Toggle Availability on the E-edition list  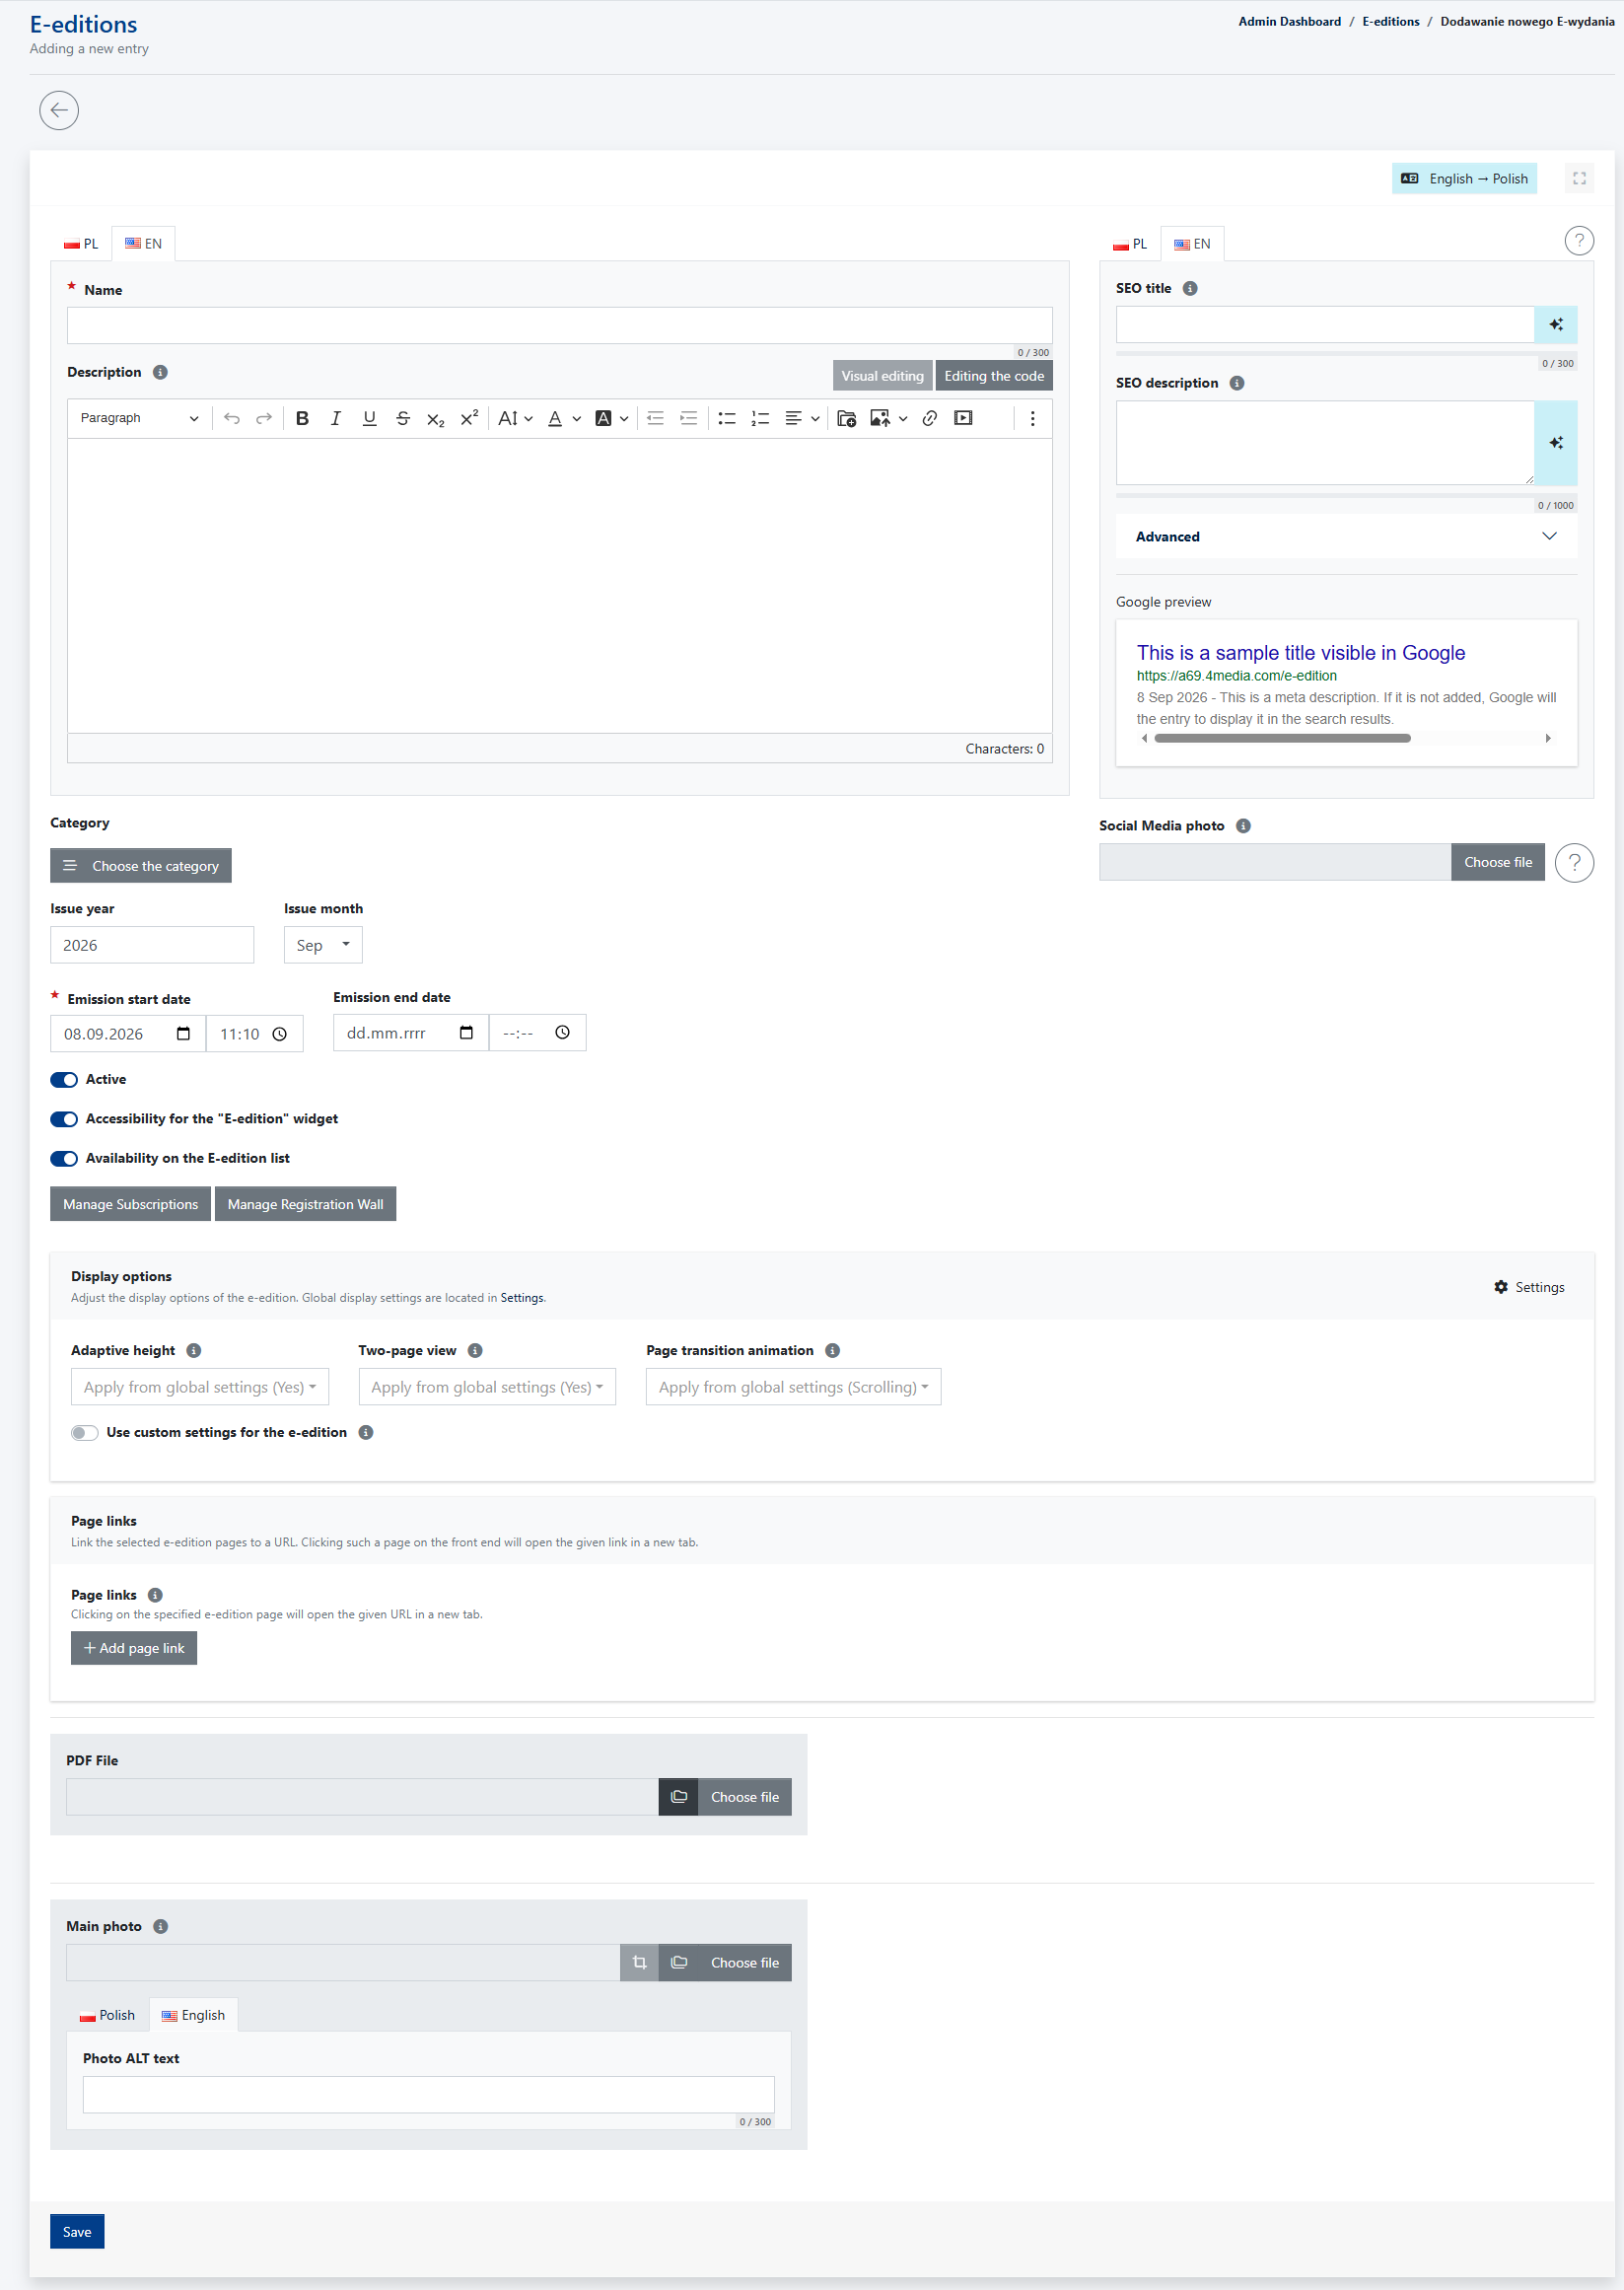point(64,1158)
